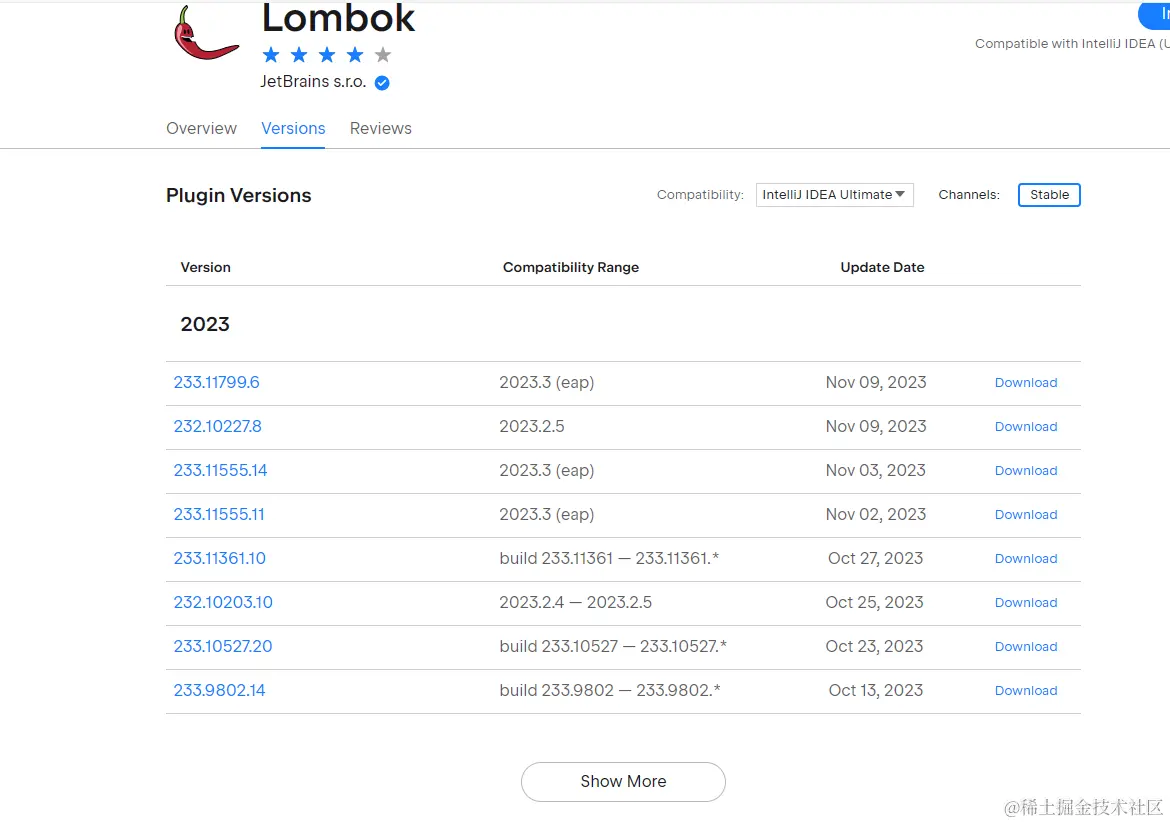Open version 232.10203.10 link
Image resolution: width=1170 pixels, height=824 pixels.
point(223,602)
